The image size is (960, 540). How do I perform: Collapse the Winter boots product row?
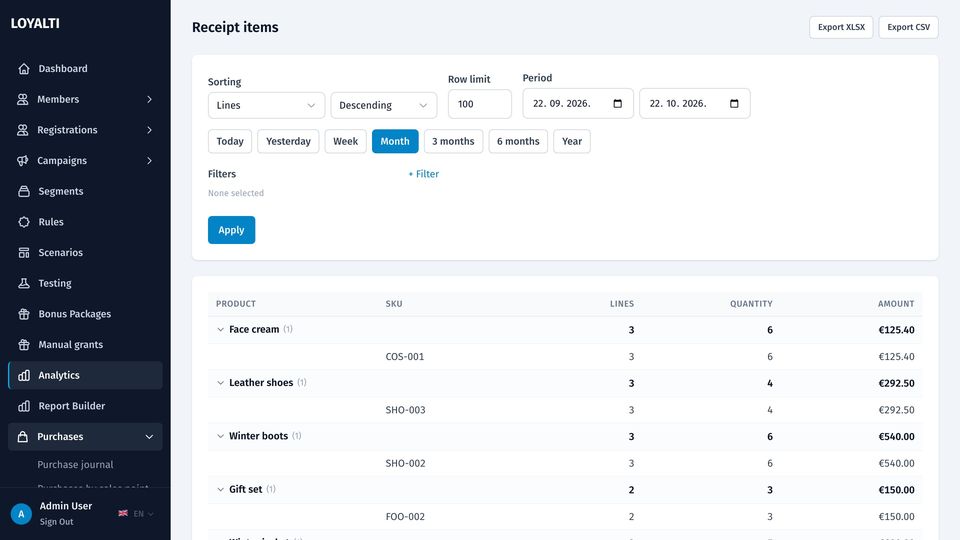coord(220,436)
